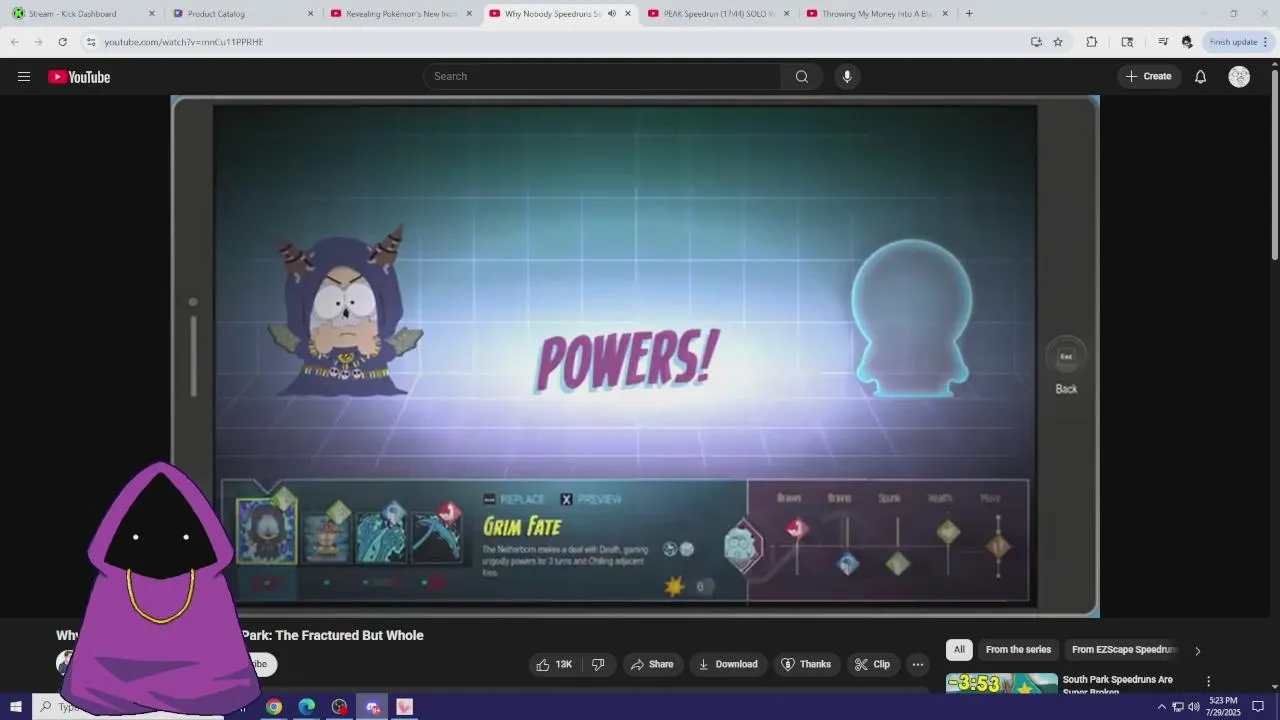Open Microsoft Edge from the taskbar
The image size is (1280, 720).
[307, 707]
